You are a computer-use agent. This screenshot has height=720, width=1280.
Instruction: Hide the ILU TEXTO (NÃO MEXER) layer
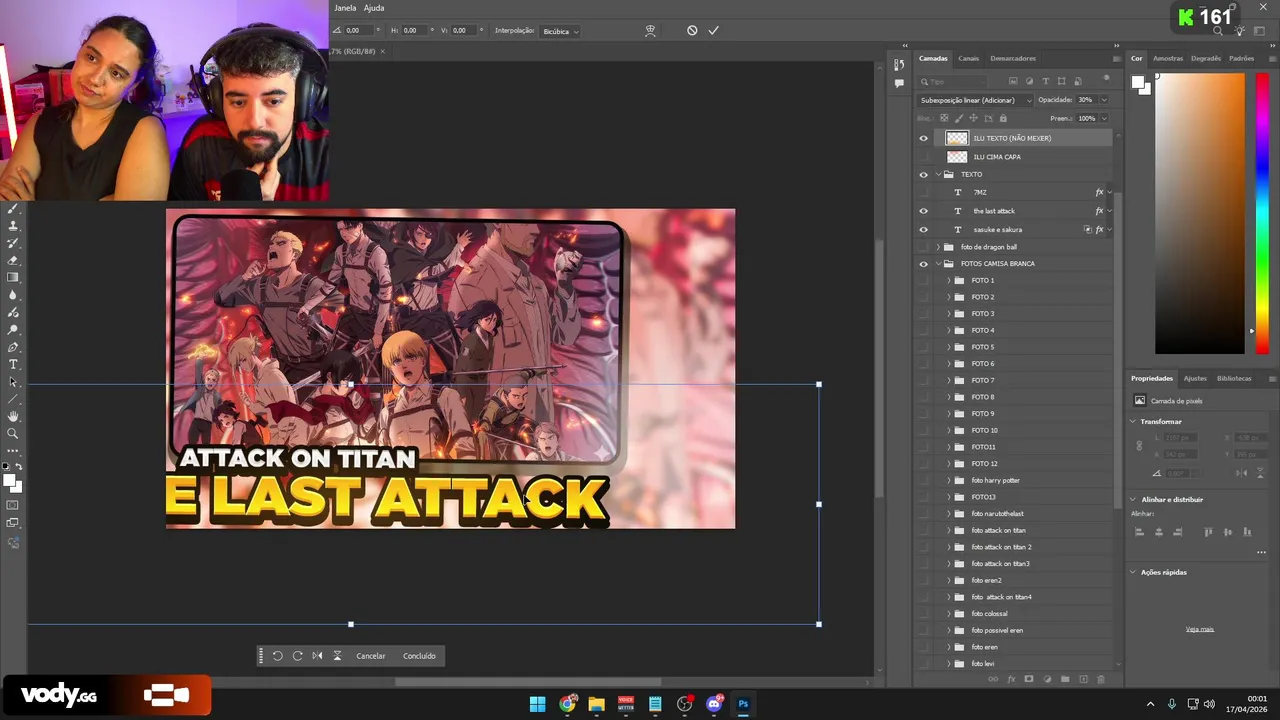tap(923, 138)
